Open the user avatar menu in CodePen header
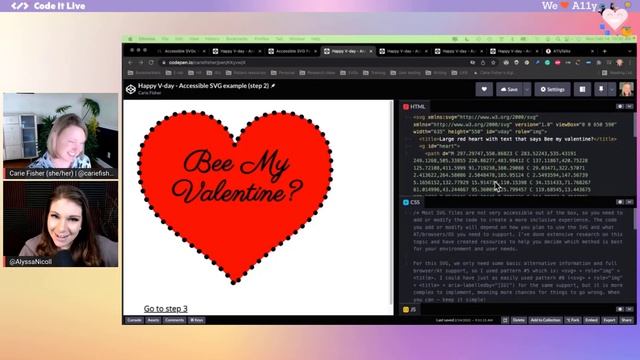Image resolution: width=640 pixels, height=360 pixels. click(626, 89)
